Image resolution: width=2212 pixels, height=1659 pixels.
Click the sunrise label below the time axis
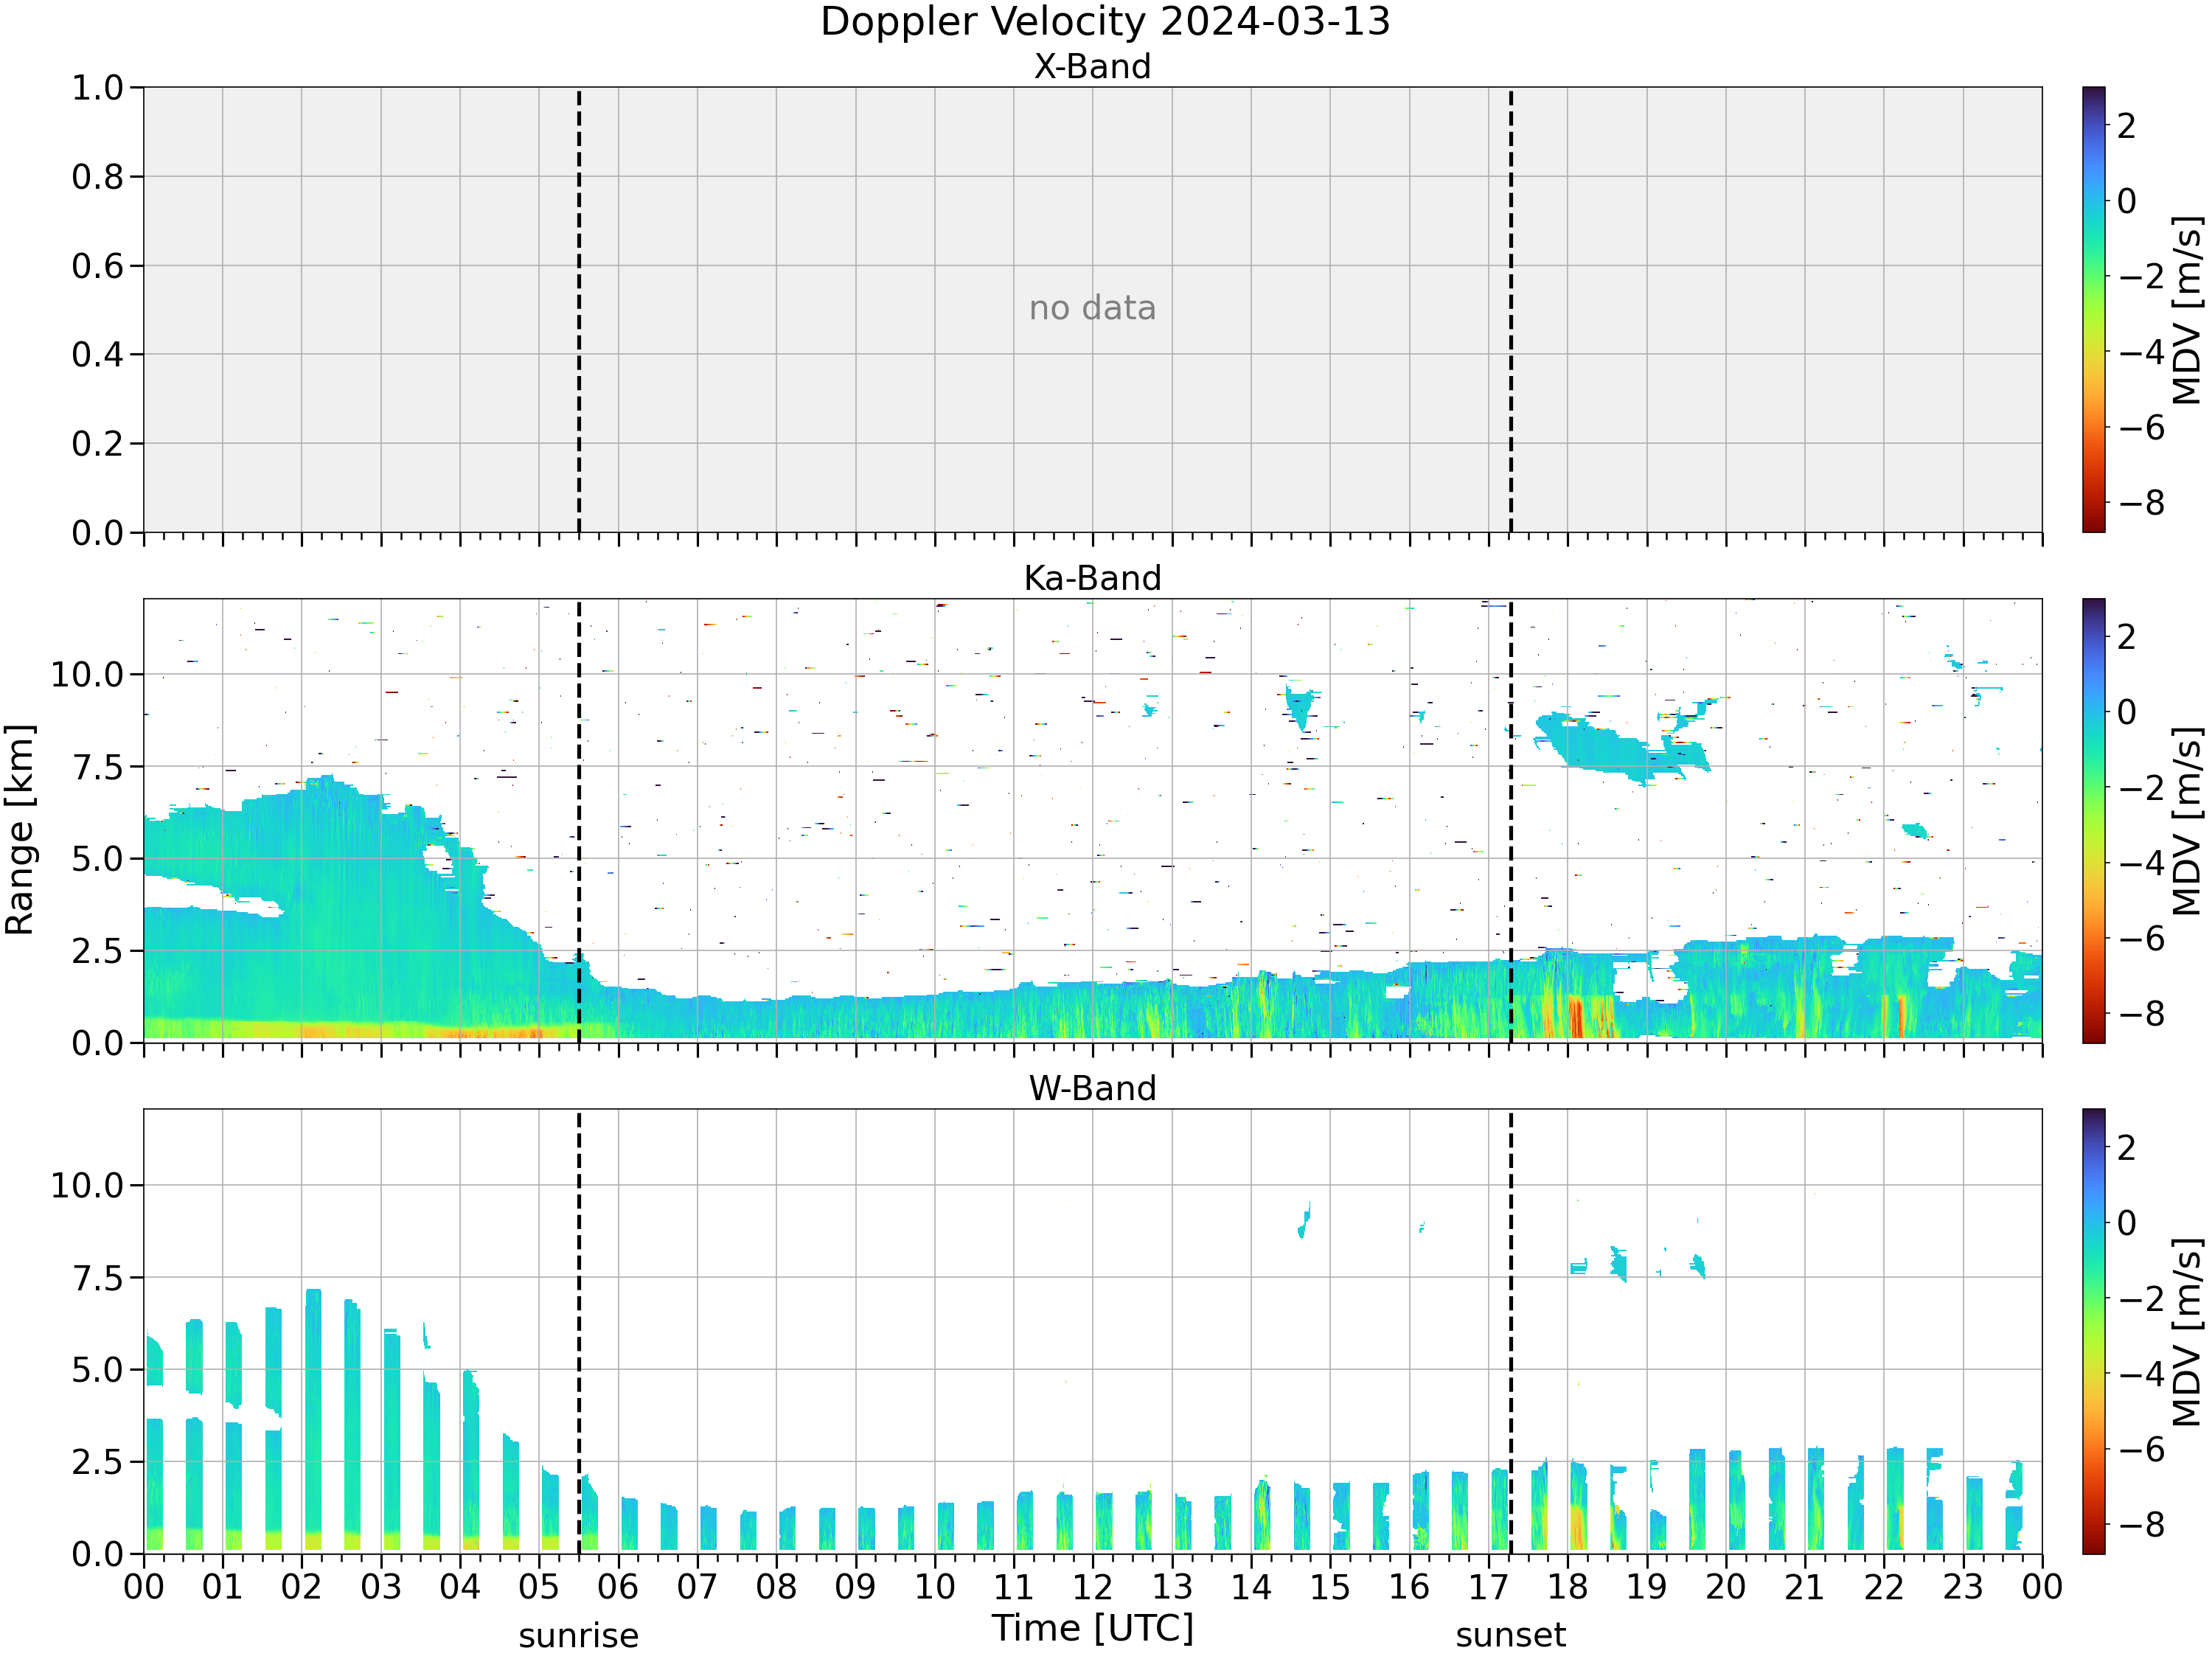pyautogui.click(x=578, y=1636)
